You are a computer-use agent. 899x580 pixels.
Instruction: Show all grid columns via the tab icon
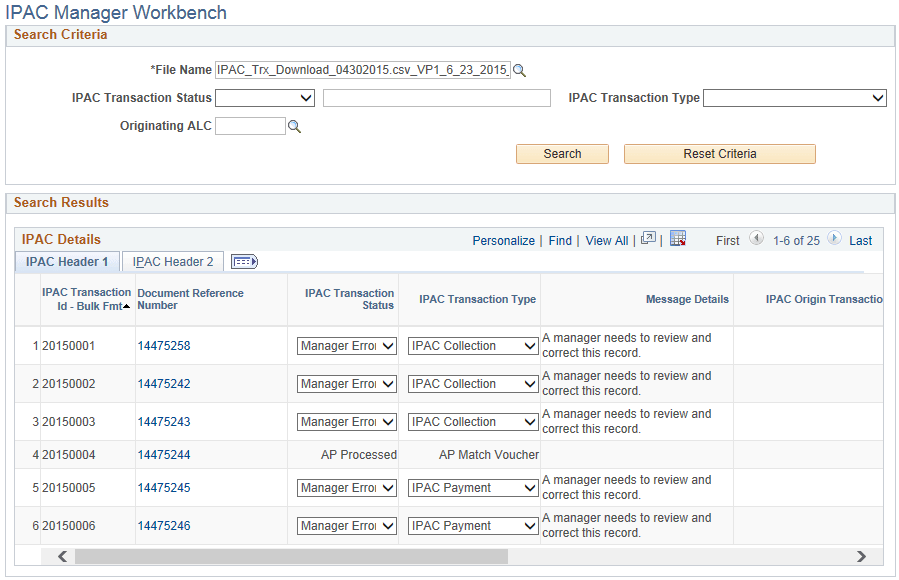243,261
